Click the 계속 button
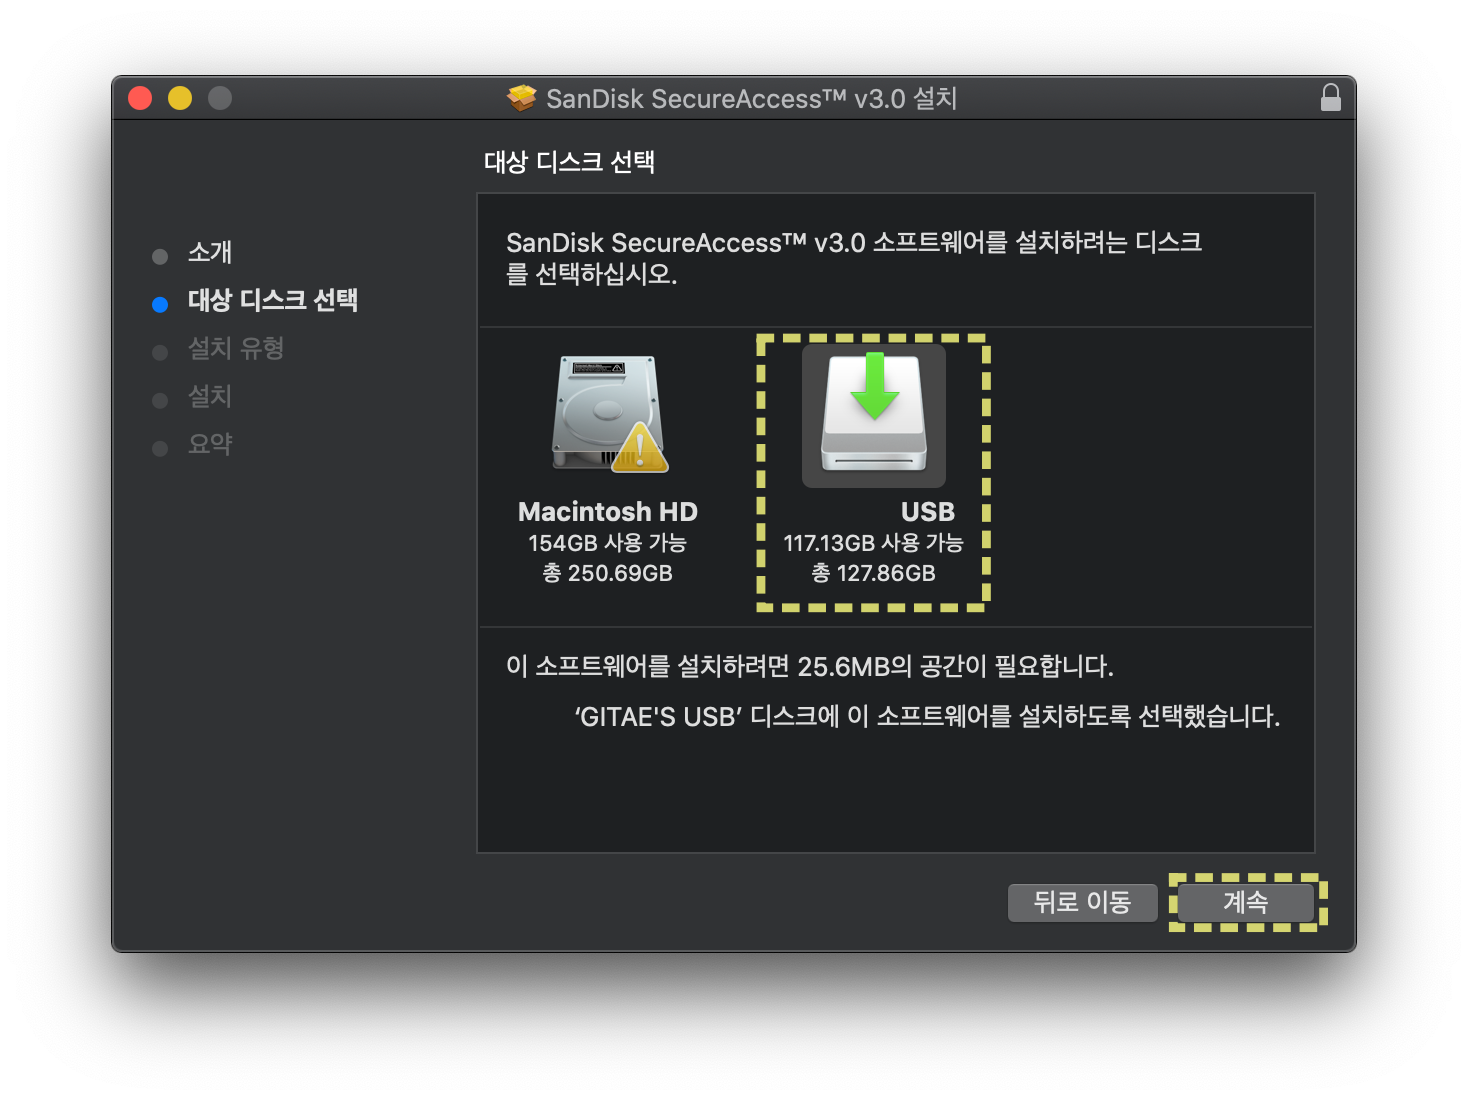Screen dimensions: 1468x1100 tap(1246, 902)
